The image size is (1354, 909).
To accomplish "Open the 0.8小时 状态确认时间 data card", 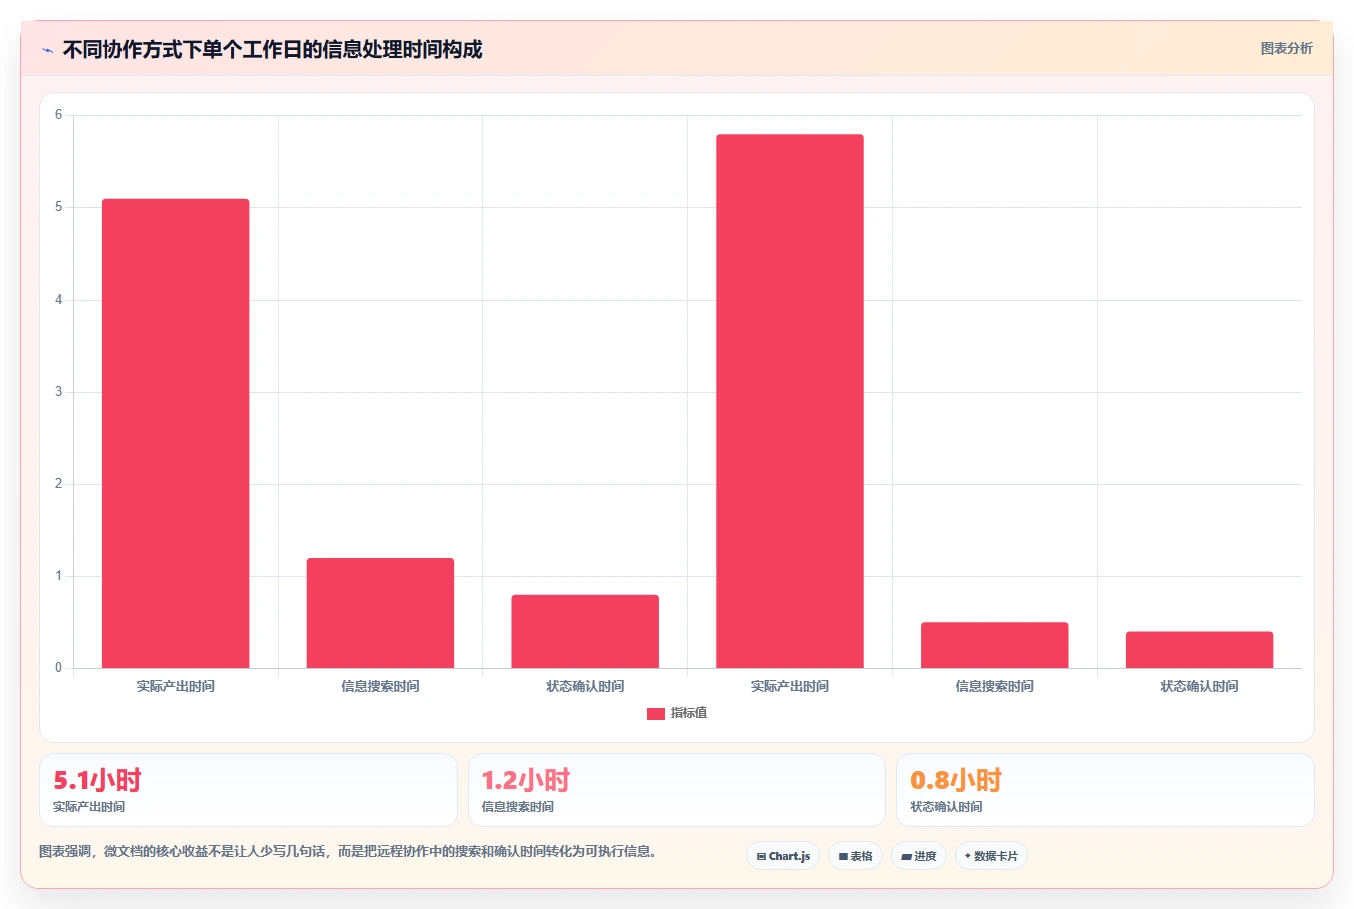I will click(x=1105, y=790).
